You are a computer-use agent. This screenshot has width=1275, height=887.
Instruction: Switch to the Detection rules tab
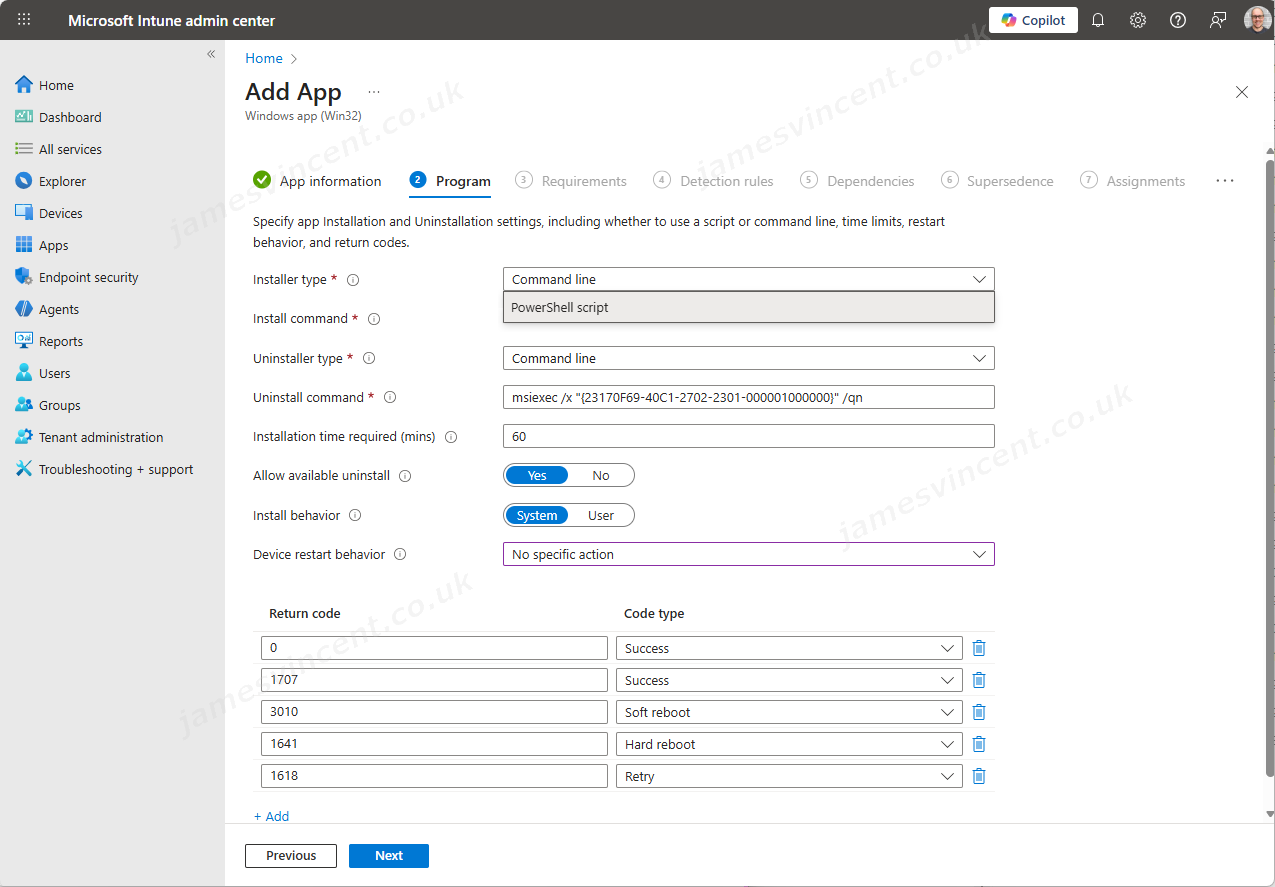[726, 181]
